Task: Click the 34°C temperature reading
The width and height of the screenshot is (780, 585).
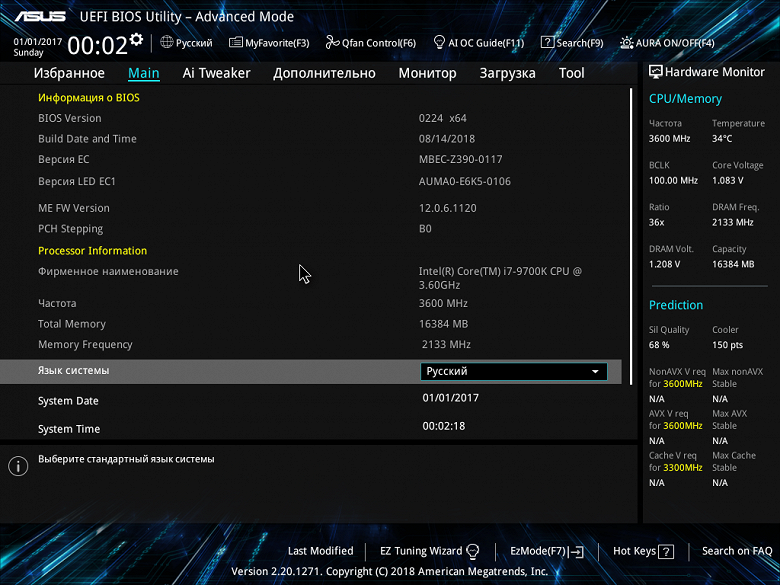Action: (722, 138)
